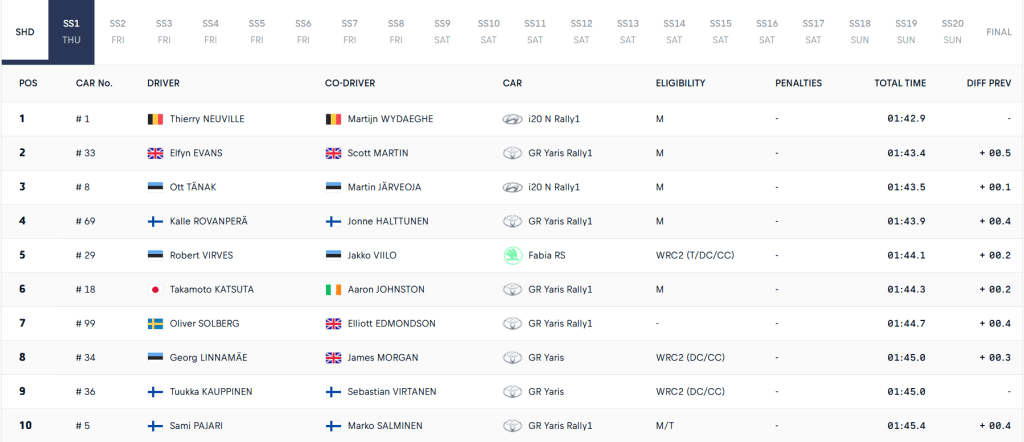Open the SS20 Sunday stage tab
Viewport: 1024px width, 442px height.
952,31
